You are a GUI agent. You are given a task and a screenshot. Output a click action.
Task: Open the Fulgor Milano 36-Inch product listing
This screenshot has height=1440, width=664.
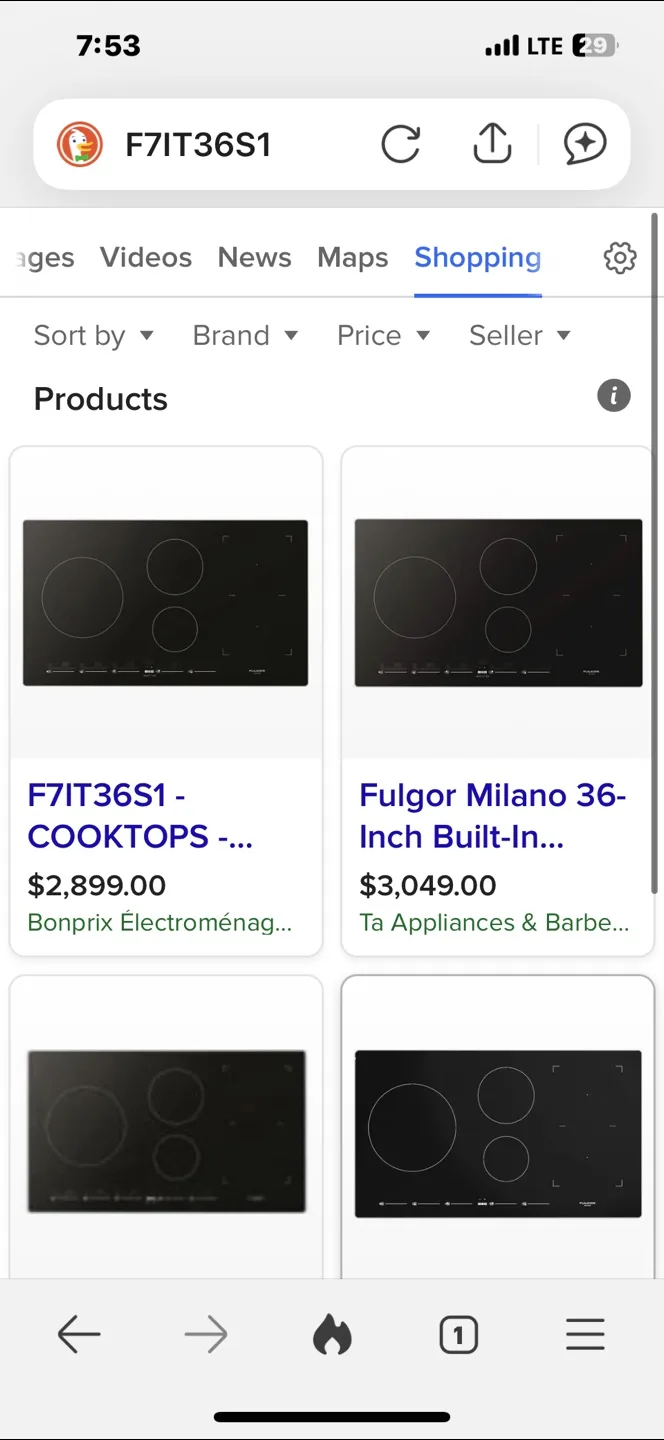coord(493,816)
